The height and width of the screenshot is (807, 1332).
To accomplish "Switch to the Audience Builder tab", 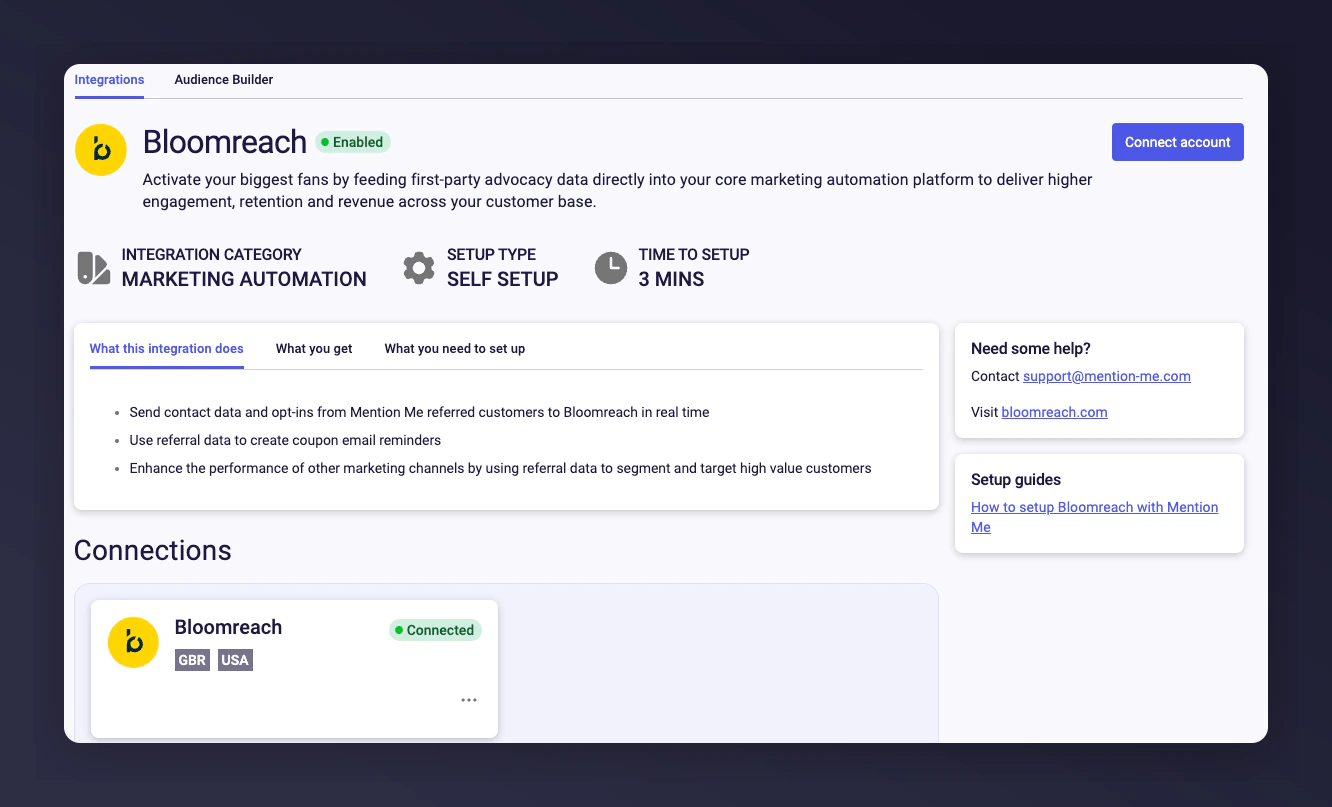I will point(224,80).
